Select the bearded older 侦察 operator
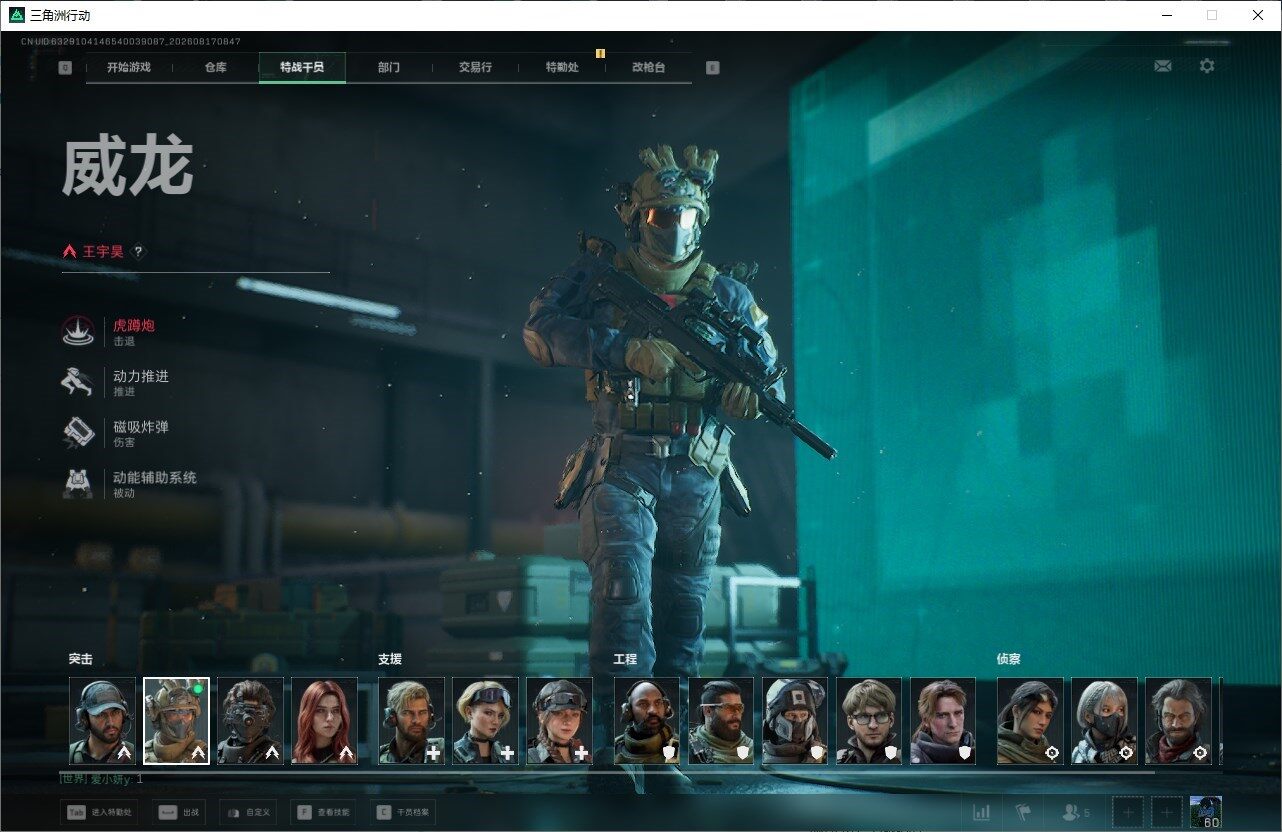This screenshot has height=832, width=1282. [1178, 721]
